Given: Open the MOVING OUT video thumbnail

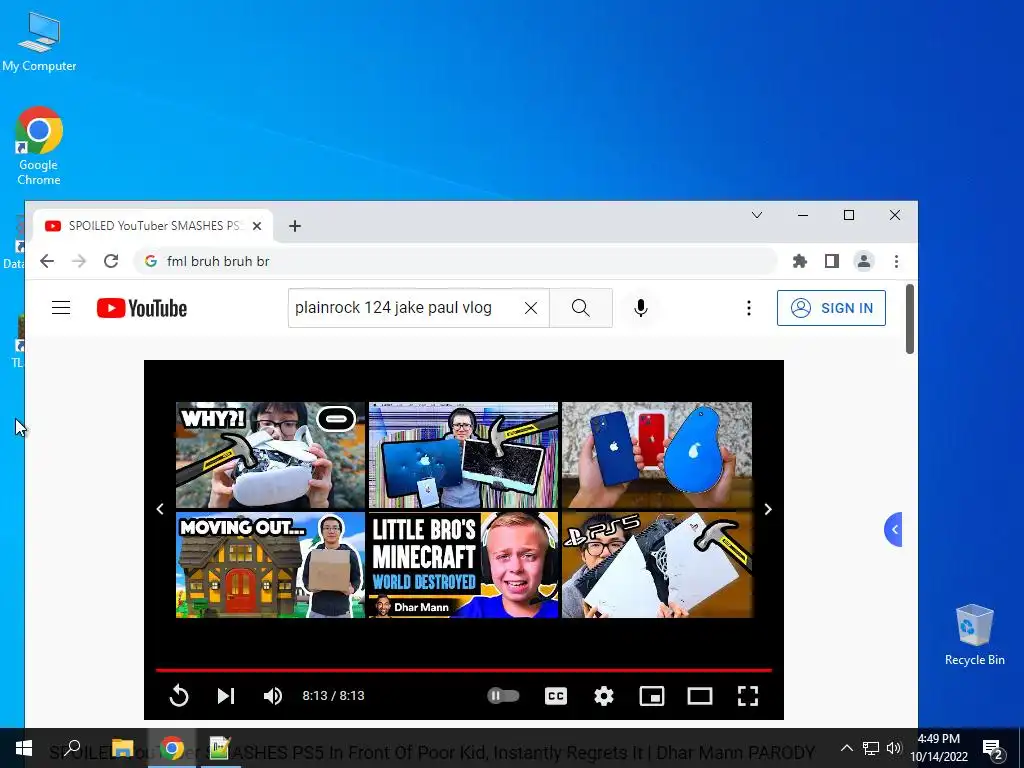Looking at the screenshot, I should click(270, 565).
